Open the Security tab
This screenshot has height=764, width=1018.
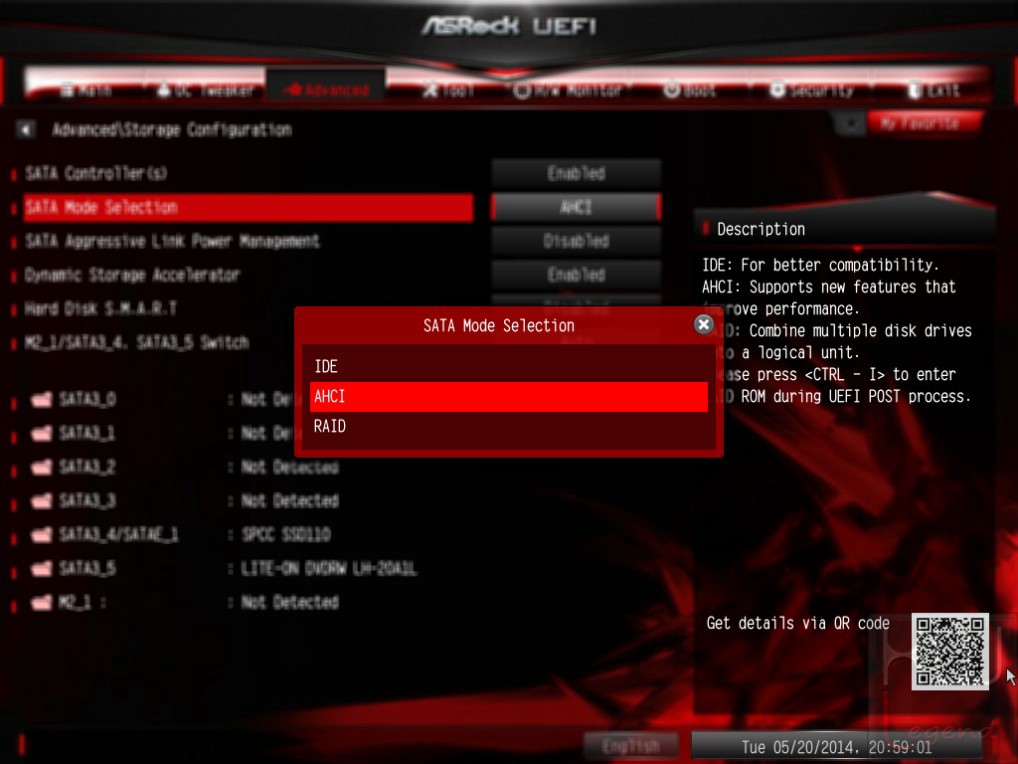[x=812, y=90]
